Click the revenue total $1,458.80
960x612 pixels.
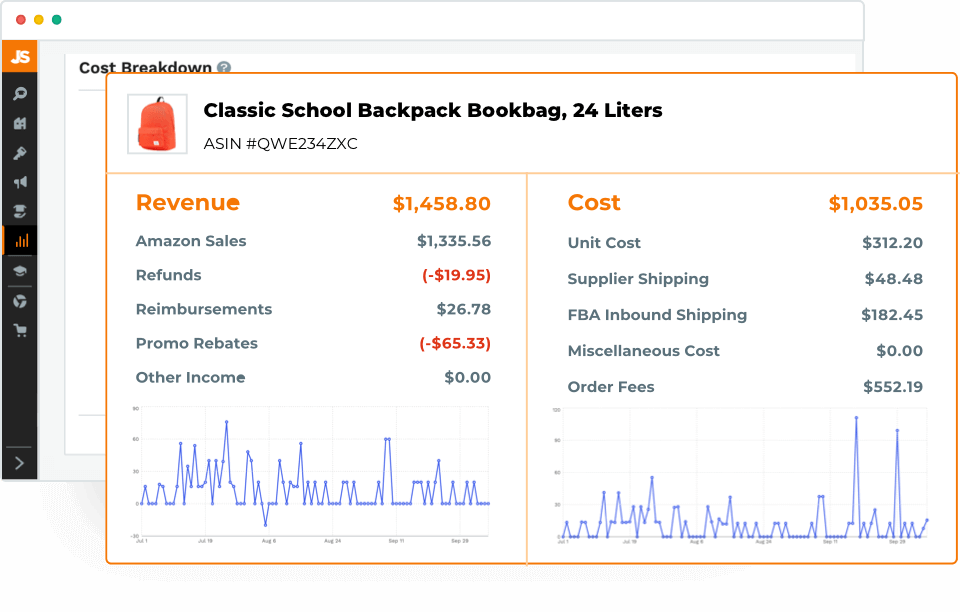(441, 203)
